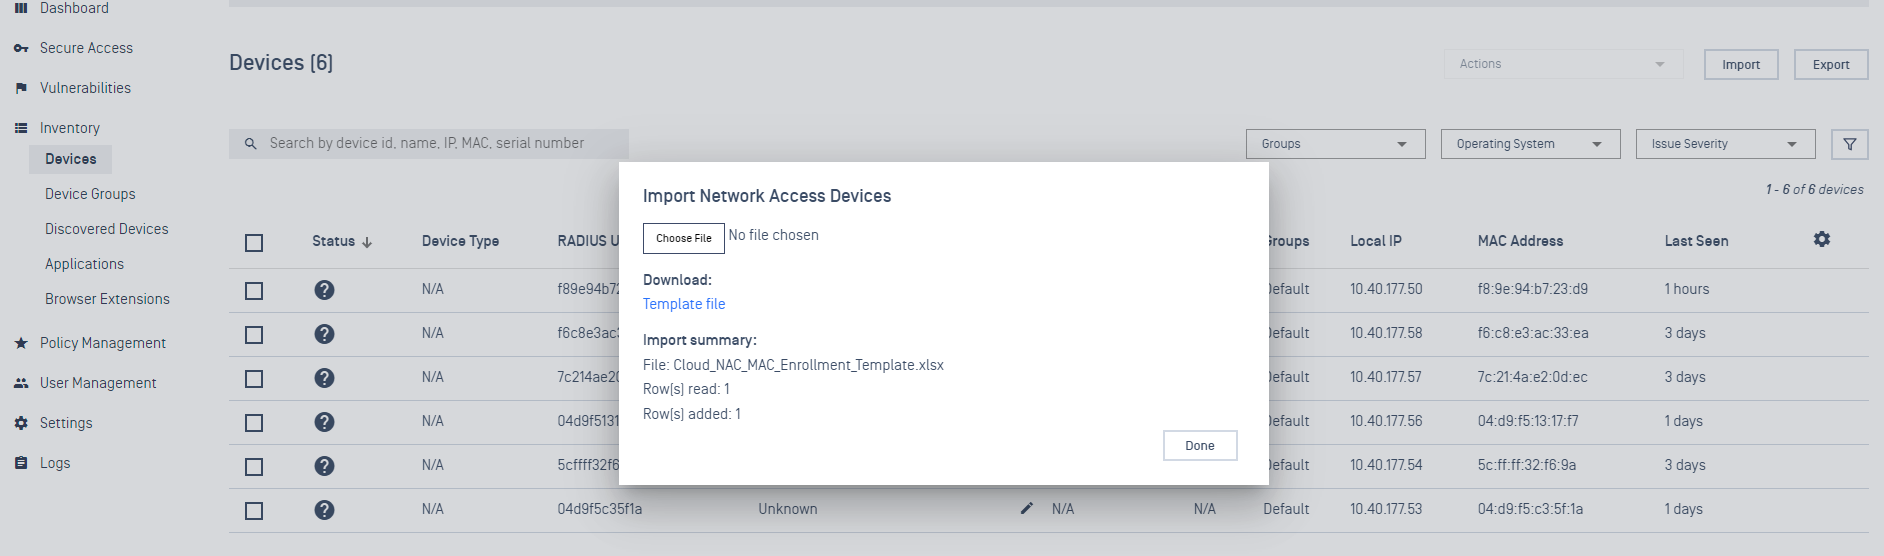Click the filter funnel icon
The image size is (1884, 556).
pyautogui.click(x=1849, y=144)
